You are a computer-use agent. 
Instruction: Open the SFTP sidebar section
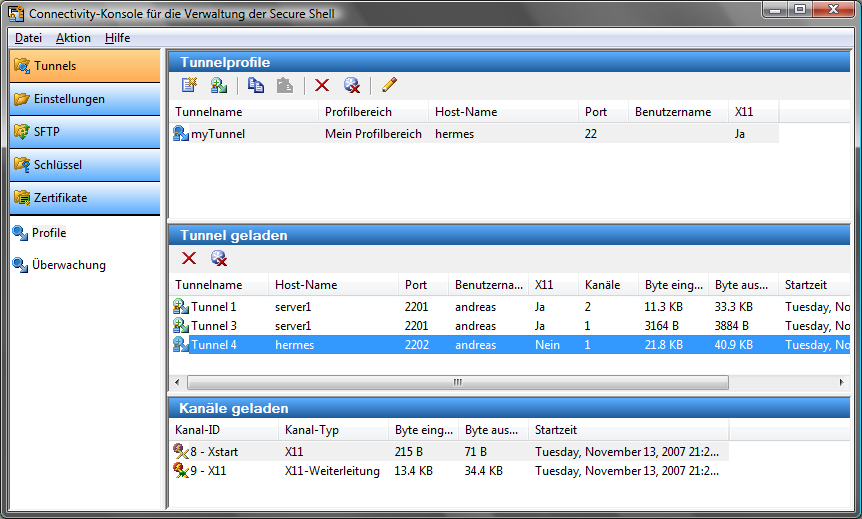[x=85, y=132]
